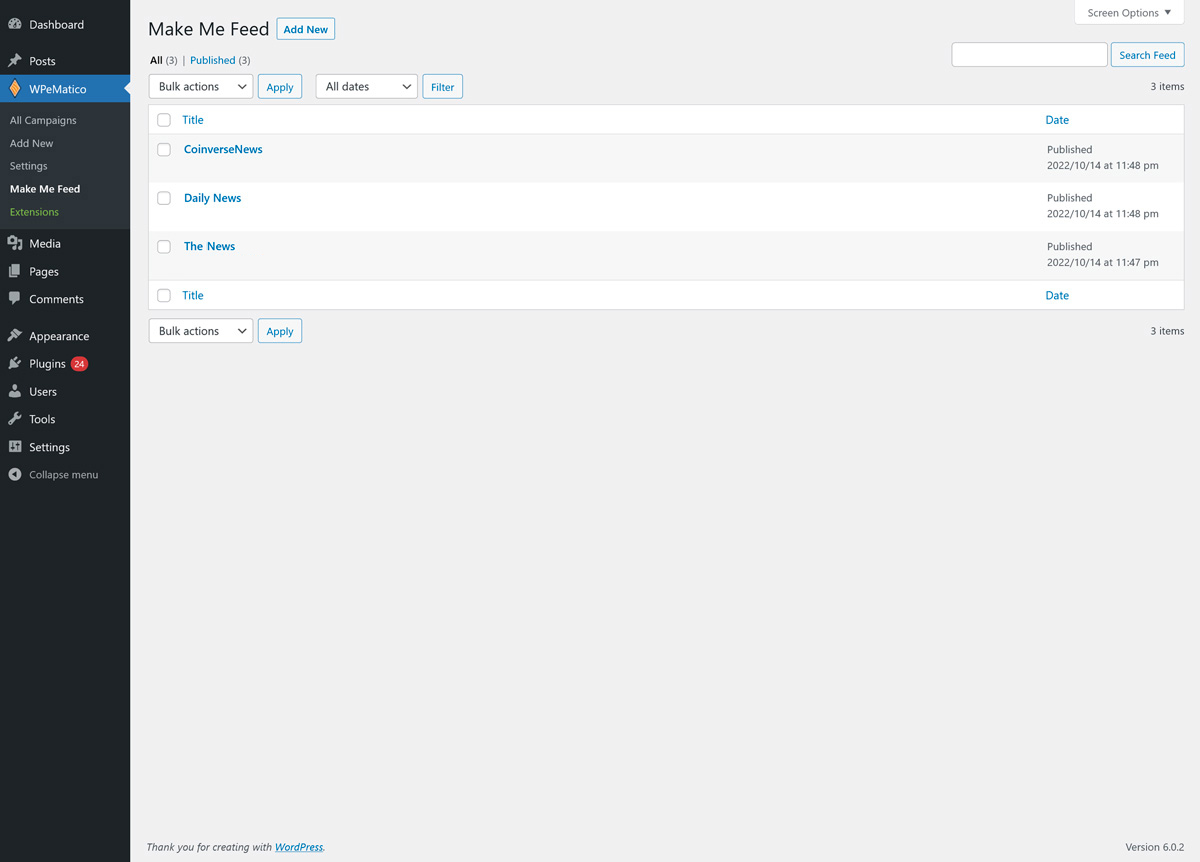1200x862 pixels.
Task: Follow the WordPress link in footer
Action: [x=299, y=847]
